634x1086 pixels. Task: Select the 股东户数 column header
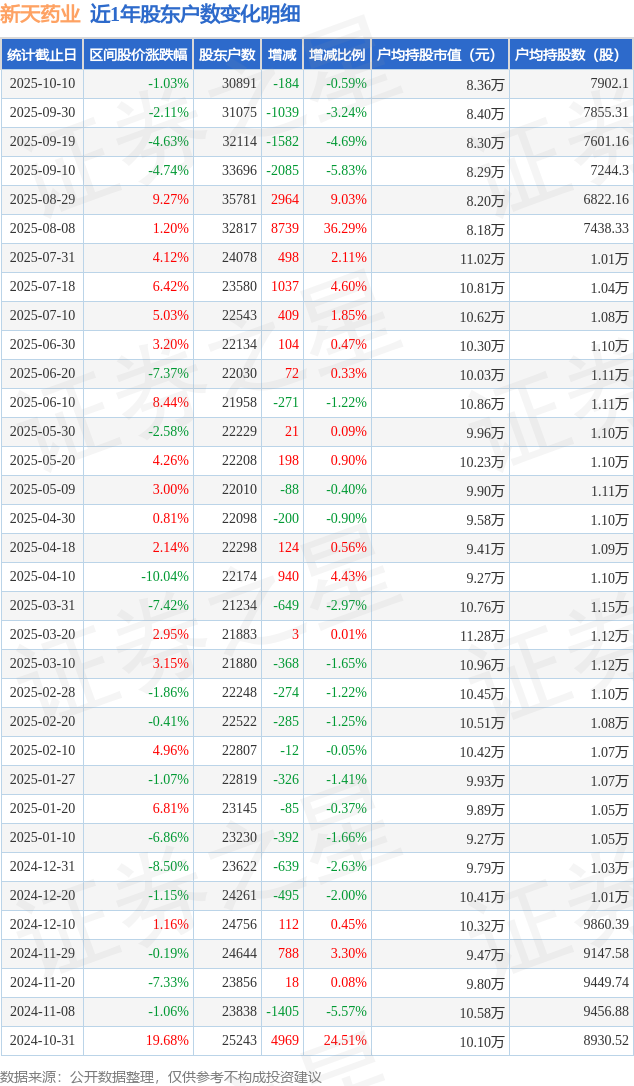227,55
